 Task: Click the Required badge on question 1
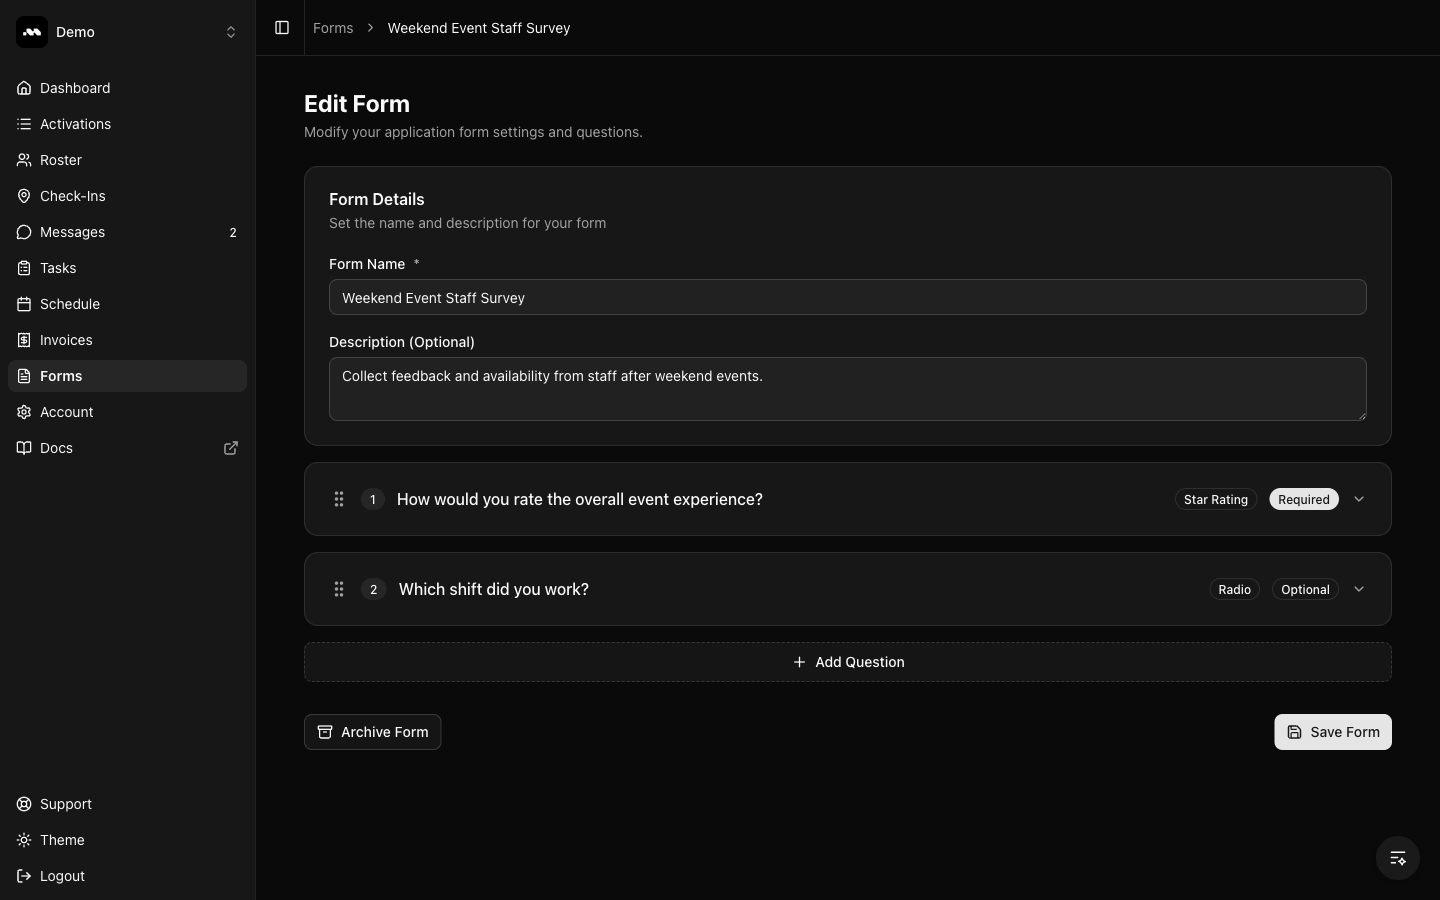1302,499
